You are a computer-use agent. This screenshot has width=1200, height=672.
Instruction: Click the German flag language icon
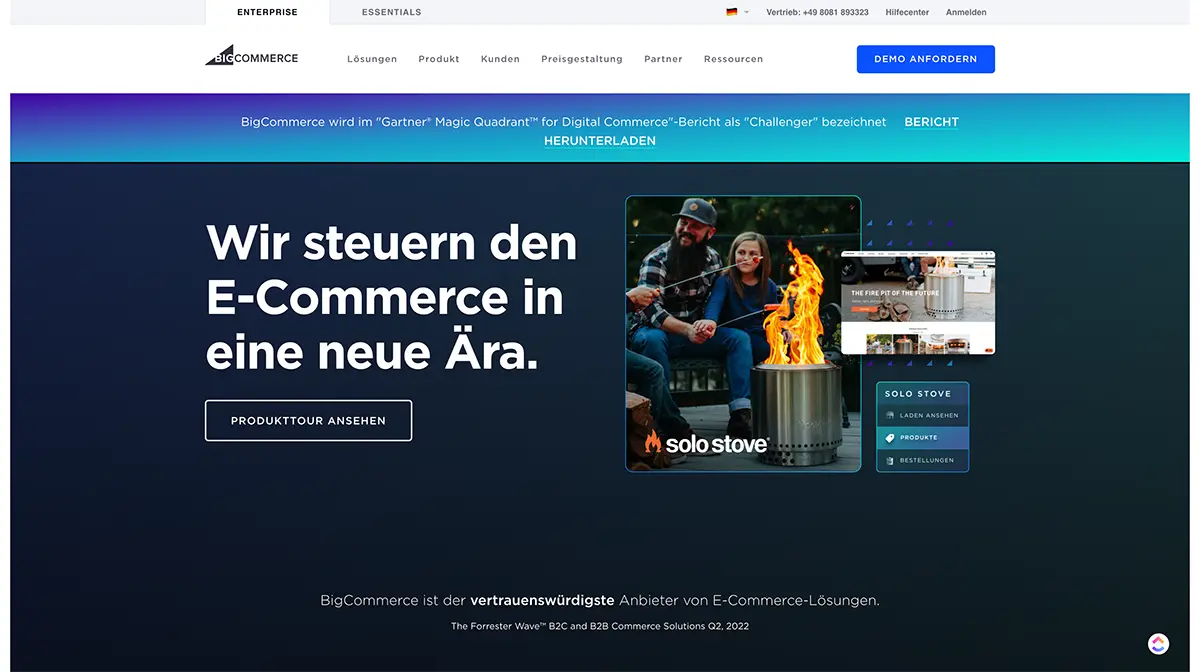click(x=731, y=12)
